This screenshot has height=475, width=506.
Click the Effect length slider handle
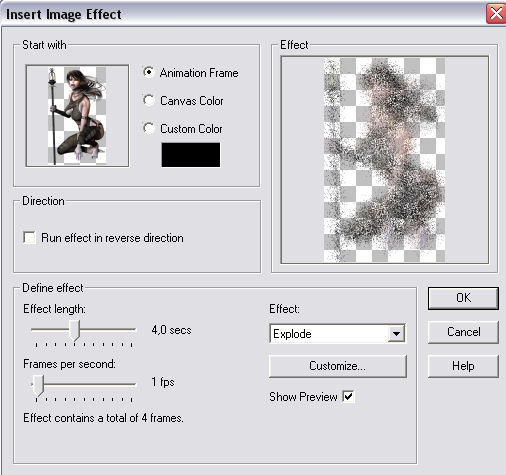click(74, 330)
